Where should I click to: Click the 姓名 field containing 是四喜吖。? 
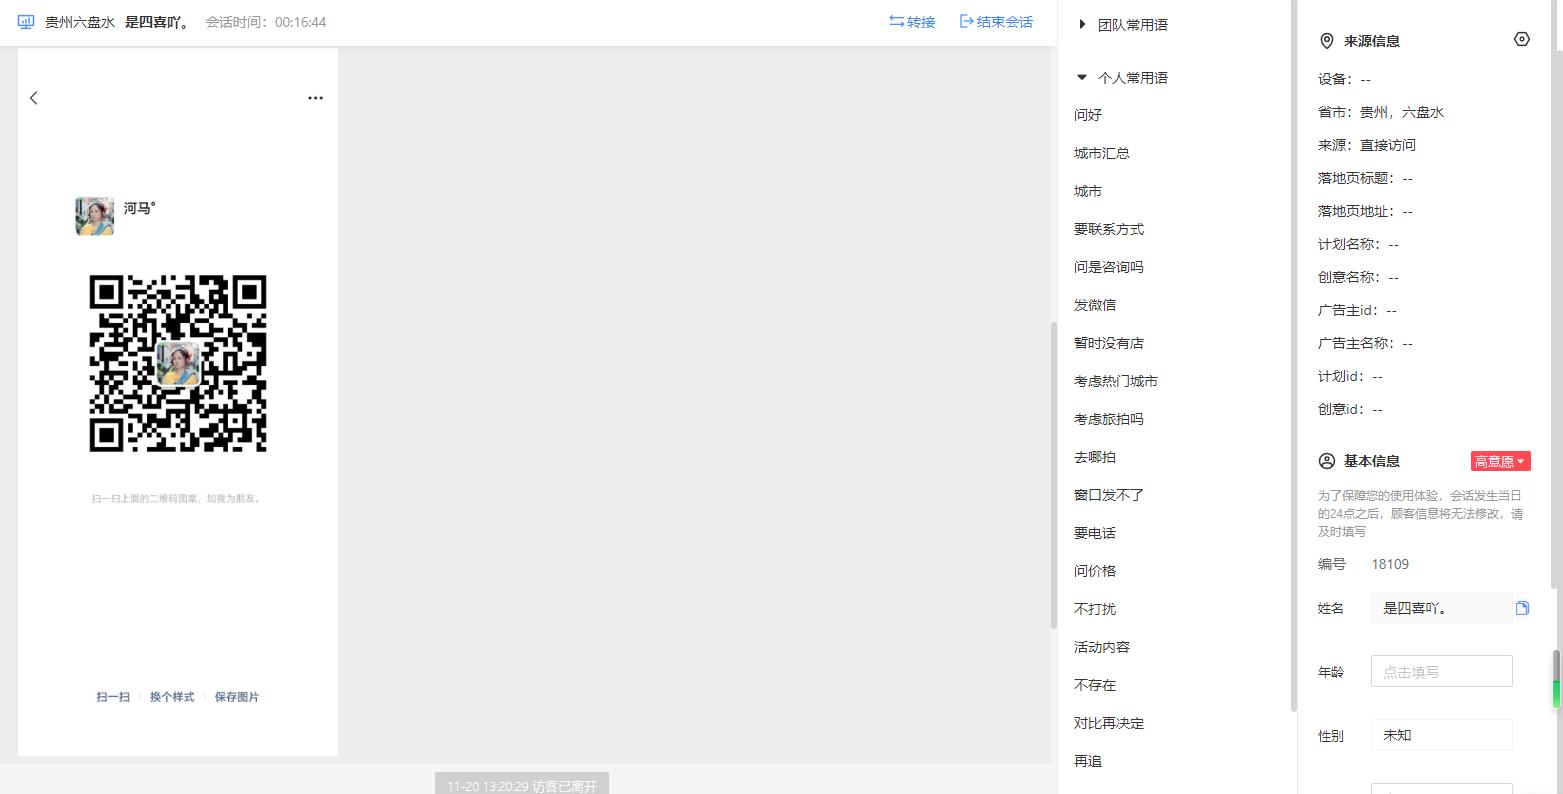click(x=1441, y=608)
